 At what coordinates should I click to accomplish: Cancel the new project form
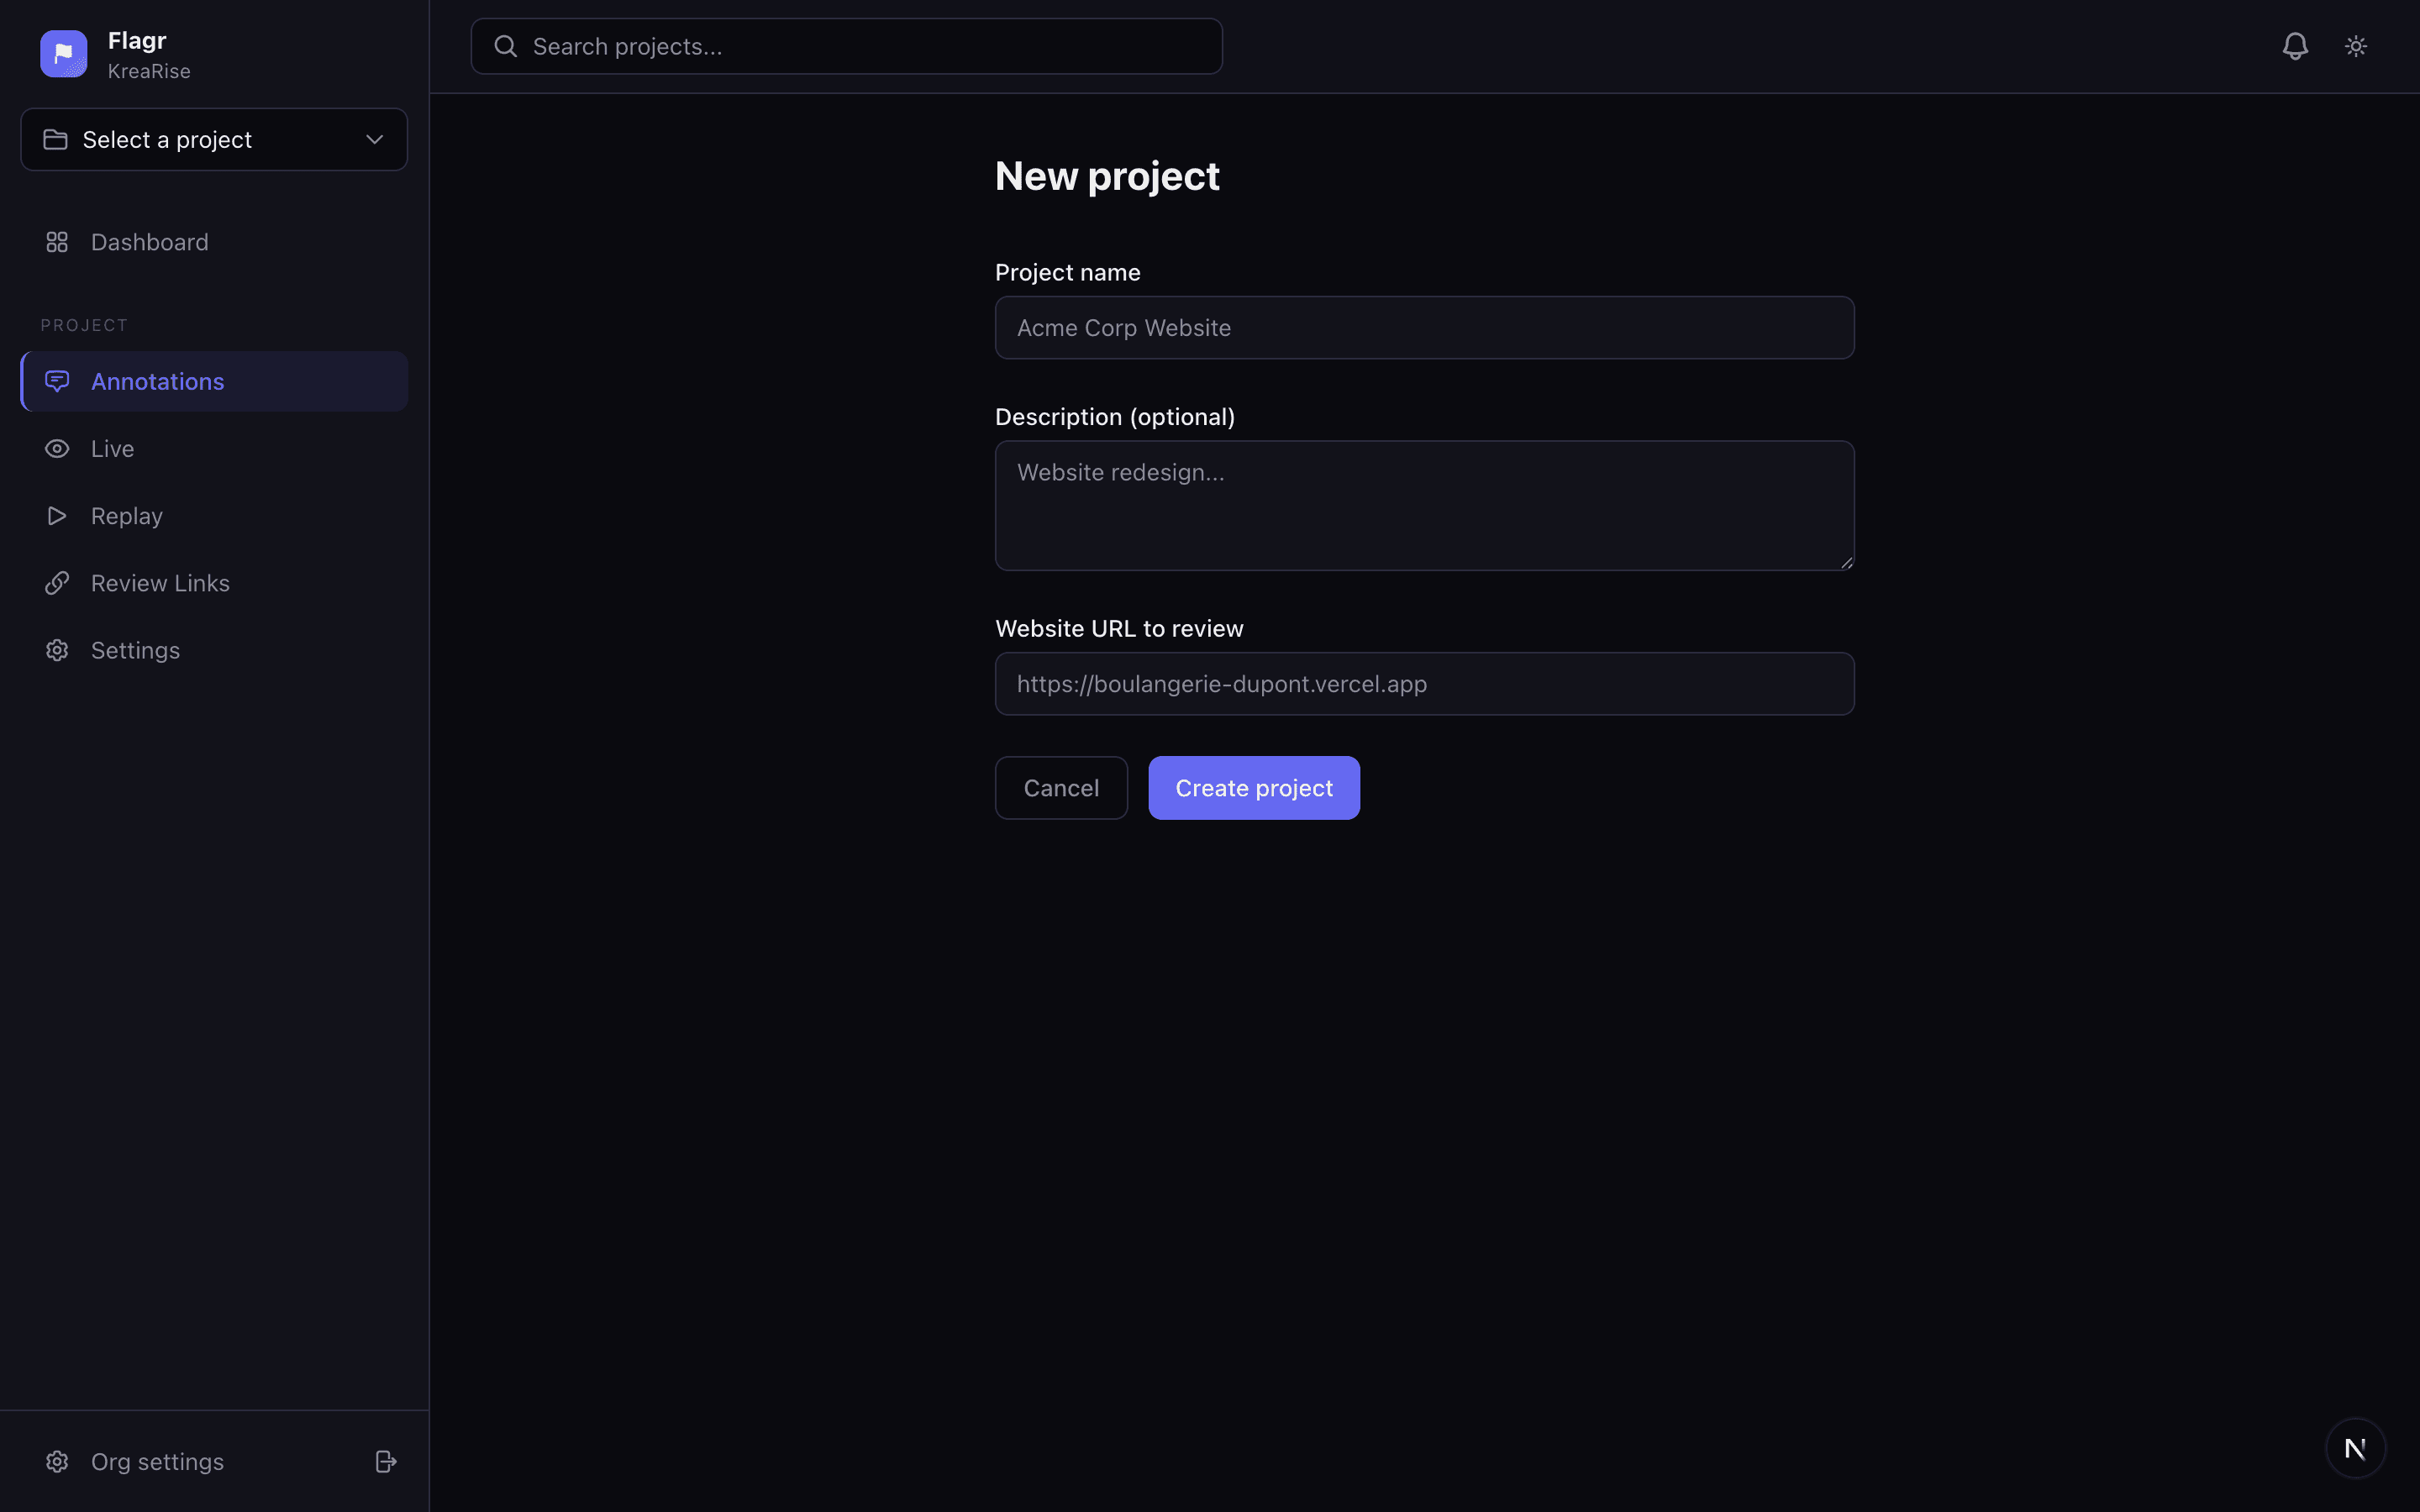pyautogui.click(x=1060, y=787)
